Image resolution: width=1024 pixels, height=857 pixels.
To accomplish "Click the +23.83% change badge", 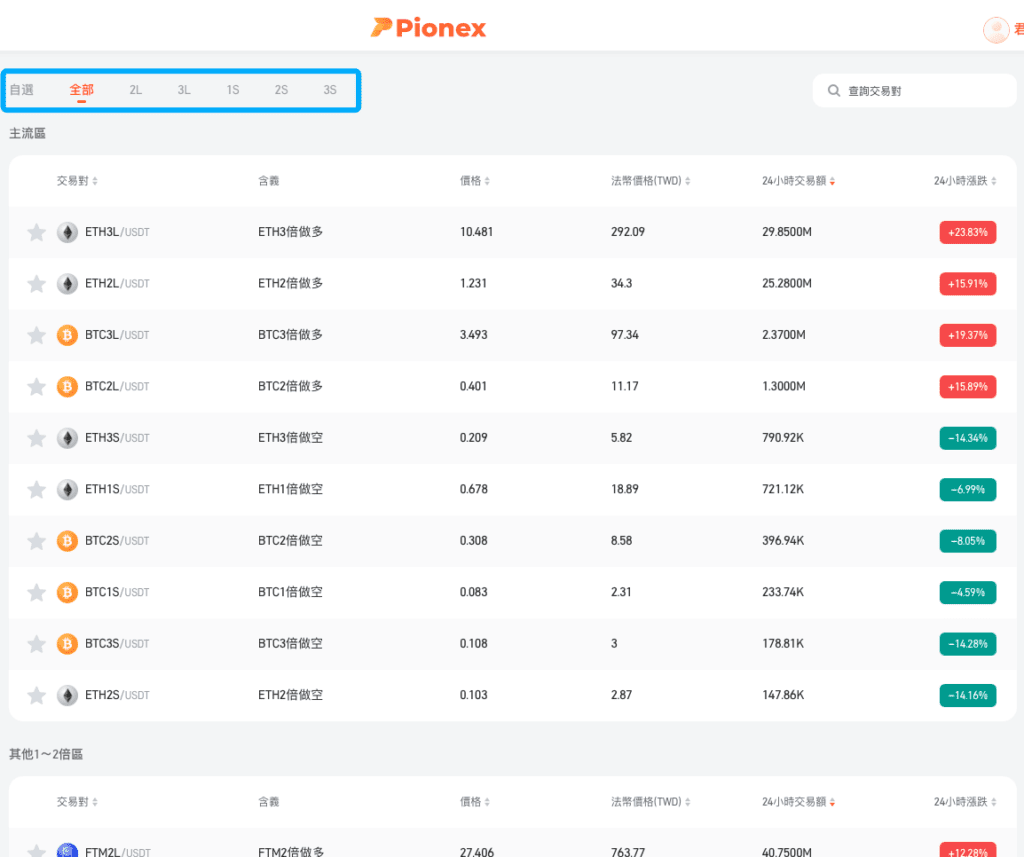I will (x=968, y=232).
